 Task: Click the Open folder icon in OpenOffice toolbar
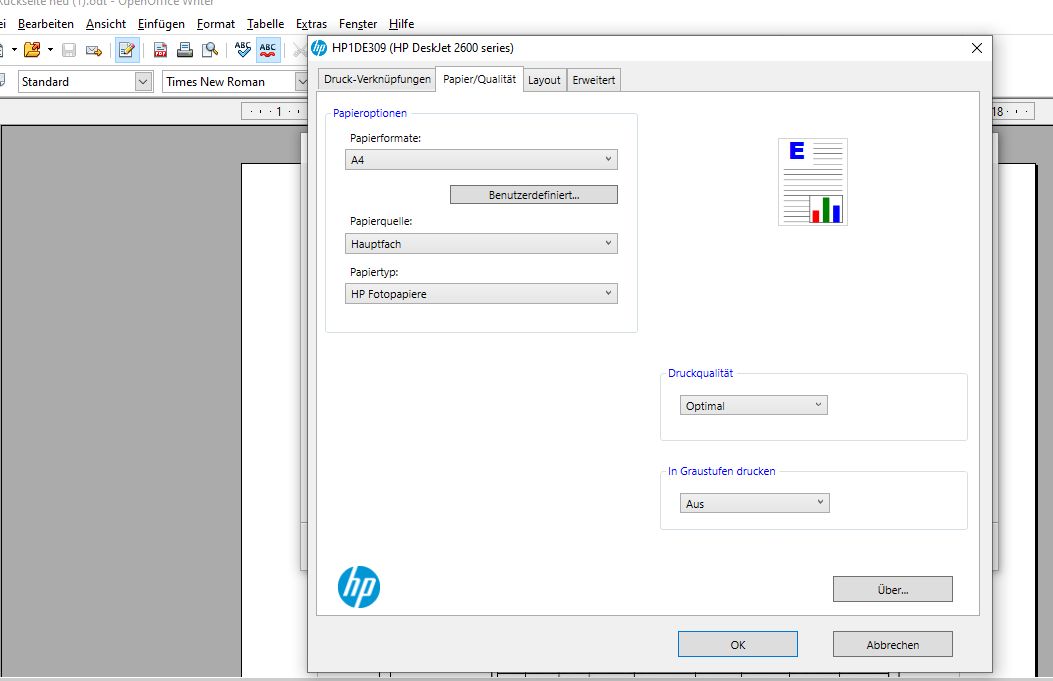pos(32,50)
